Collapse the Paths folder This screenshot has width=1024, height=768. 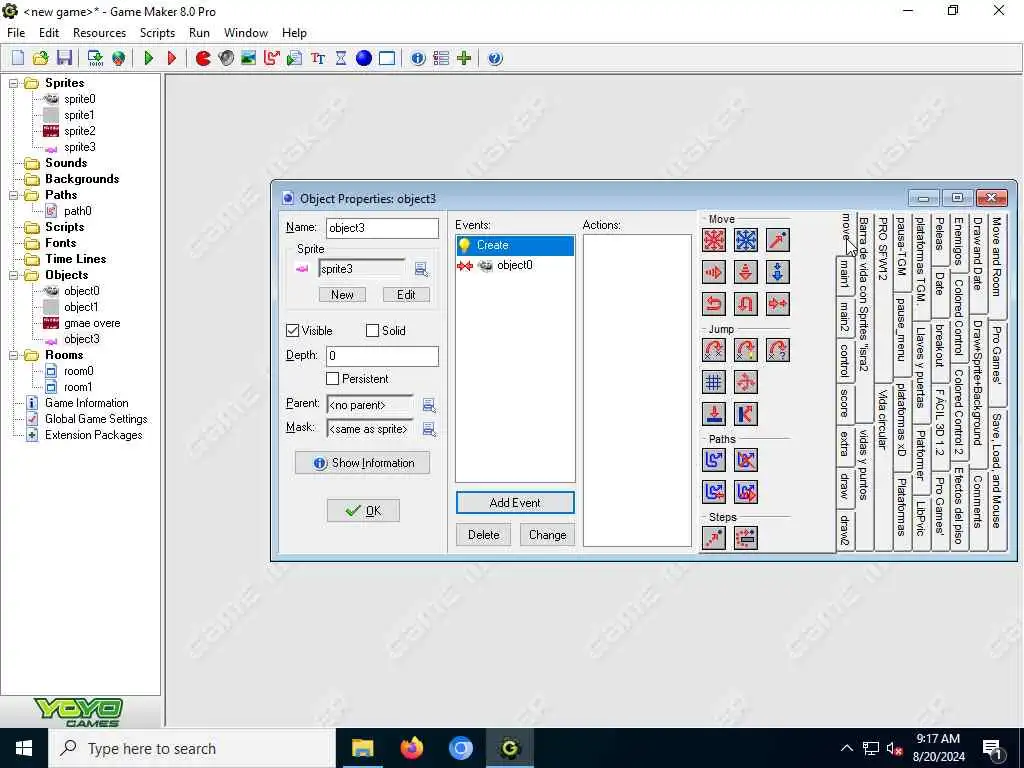click(x=13, y=195)
